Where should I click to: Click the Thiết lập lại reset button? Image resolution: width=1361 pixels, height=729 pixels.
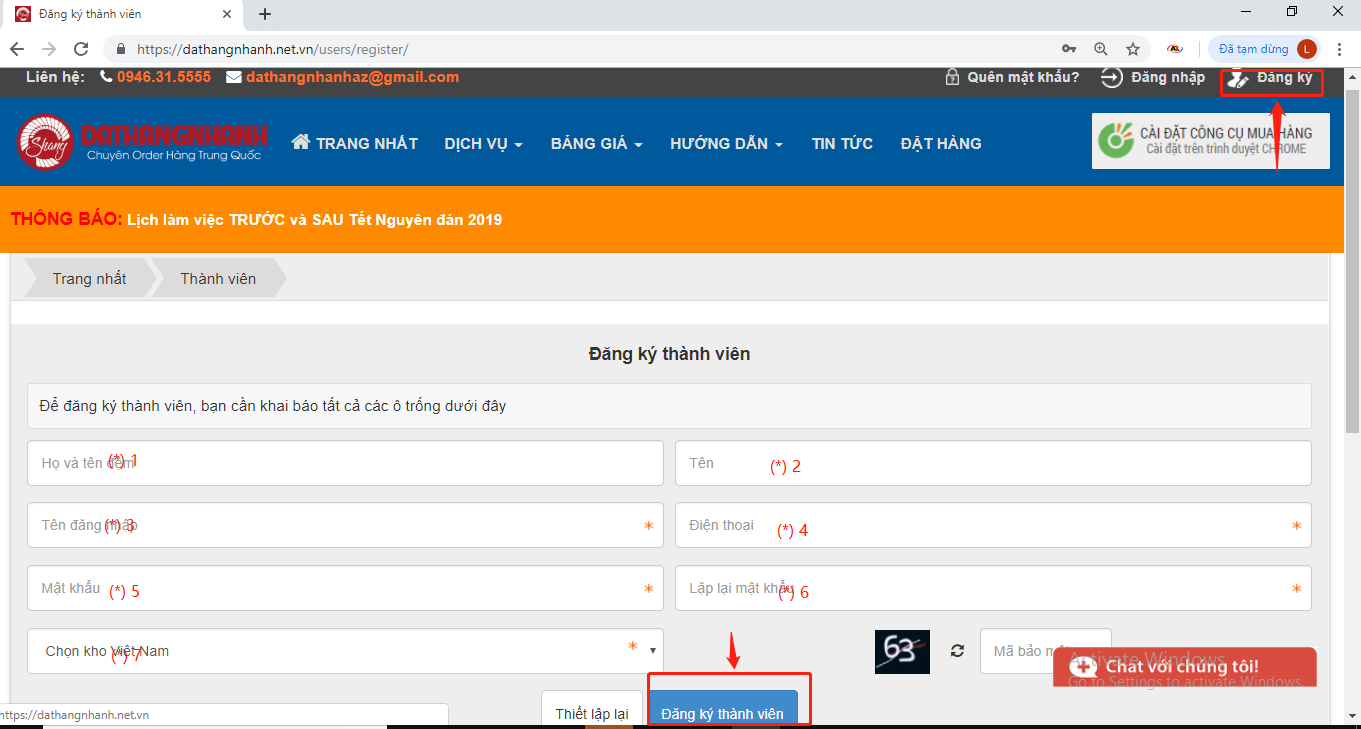(592, 713)
